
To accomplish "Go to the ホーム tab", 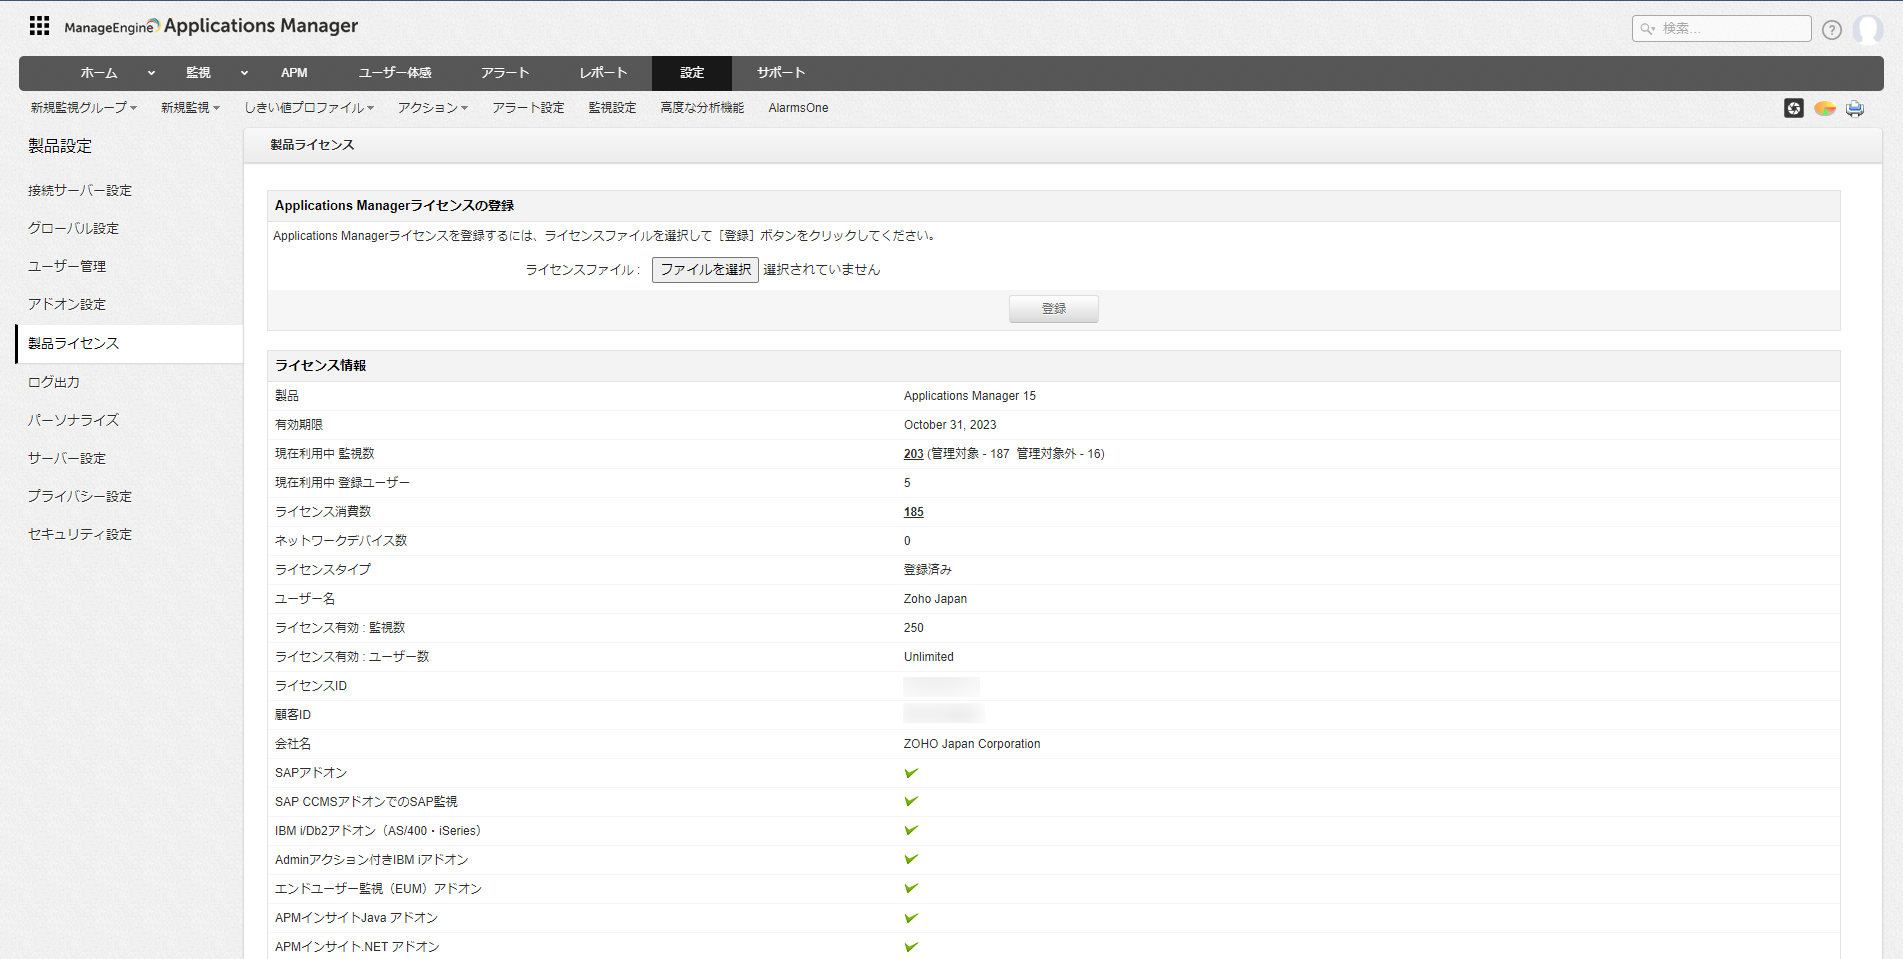I will 99,73.
